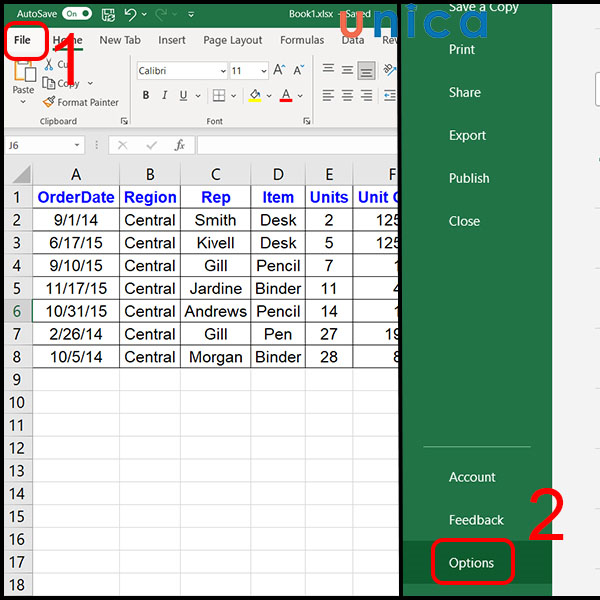
Task: Click the Paste clipboard icon
Action: pyautogui.click(x=22, y=75)
